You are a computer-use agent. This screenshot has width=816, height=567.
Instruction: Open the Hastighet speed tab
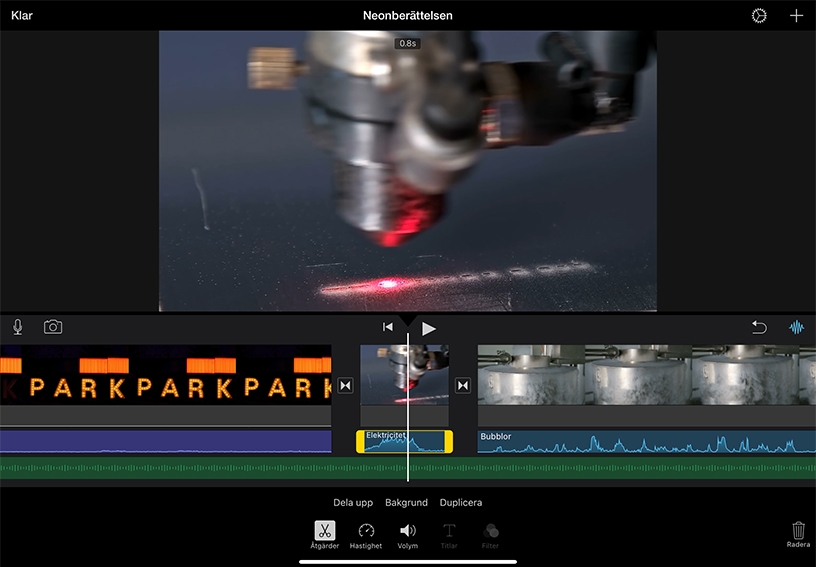(x=366, y=535)
